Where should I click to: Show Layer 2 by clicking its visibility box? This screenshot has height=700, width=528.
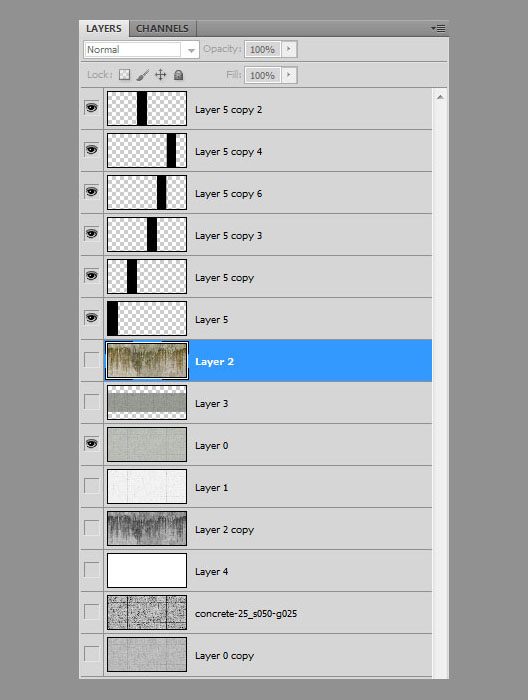[91, 360]
